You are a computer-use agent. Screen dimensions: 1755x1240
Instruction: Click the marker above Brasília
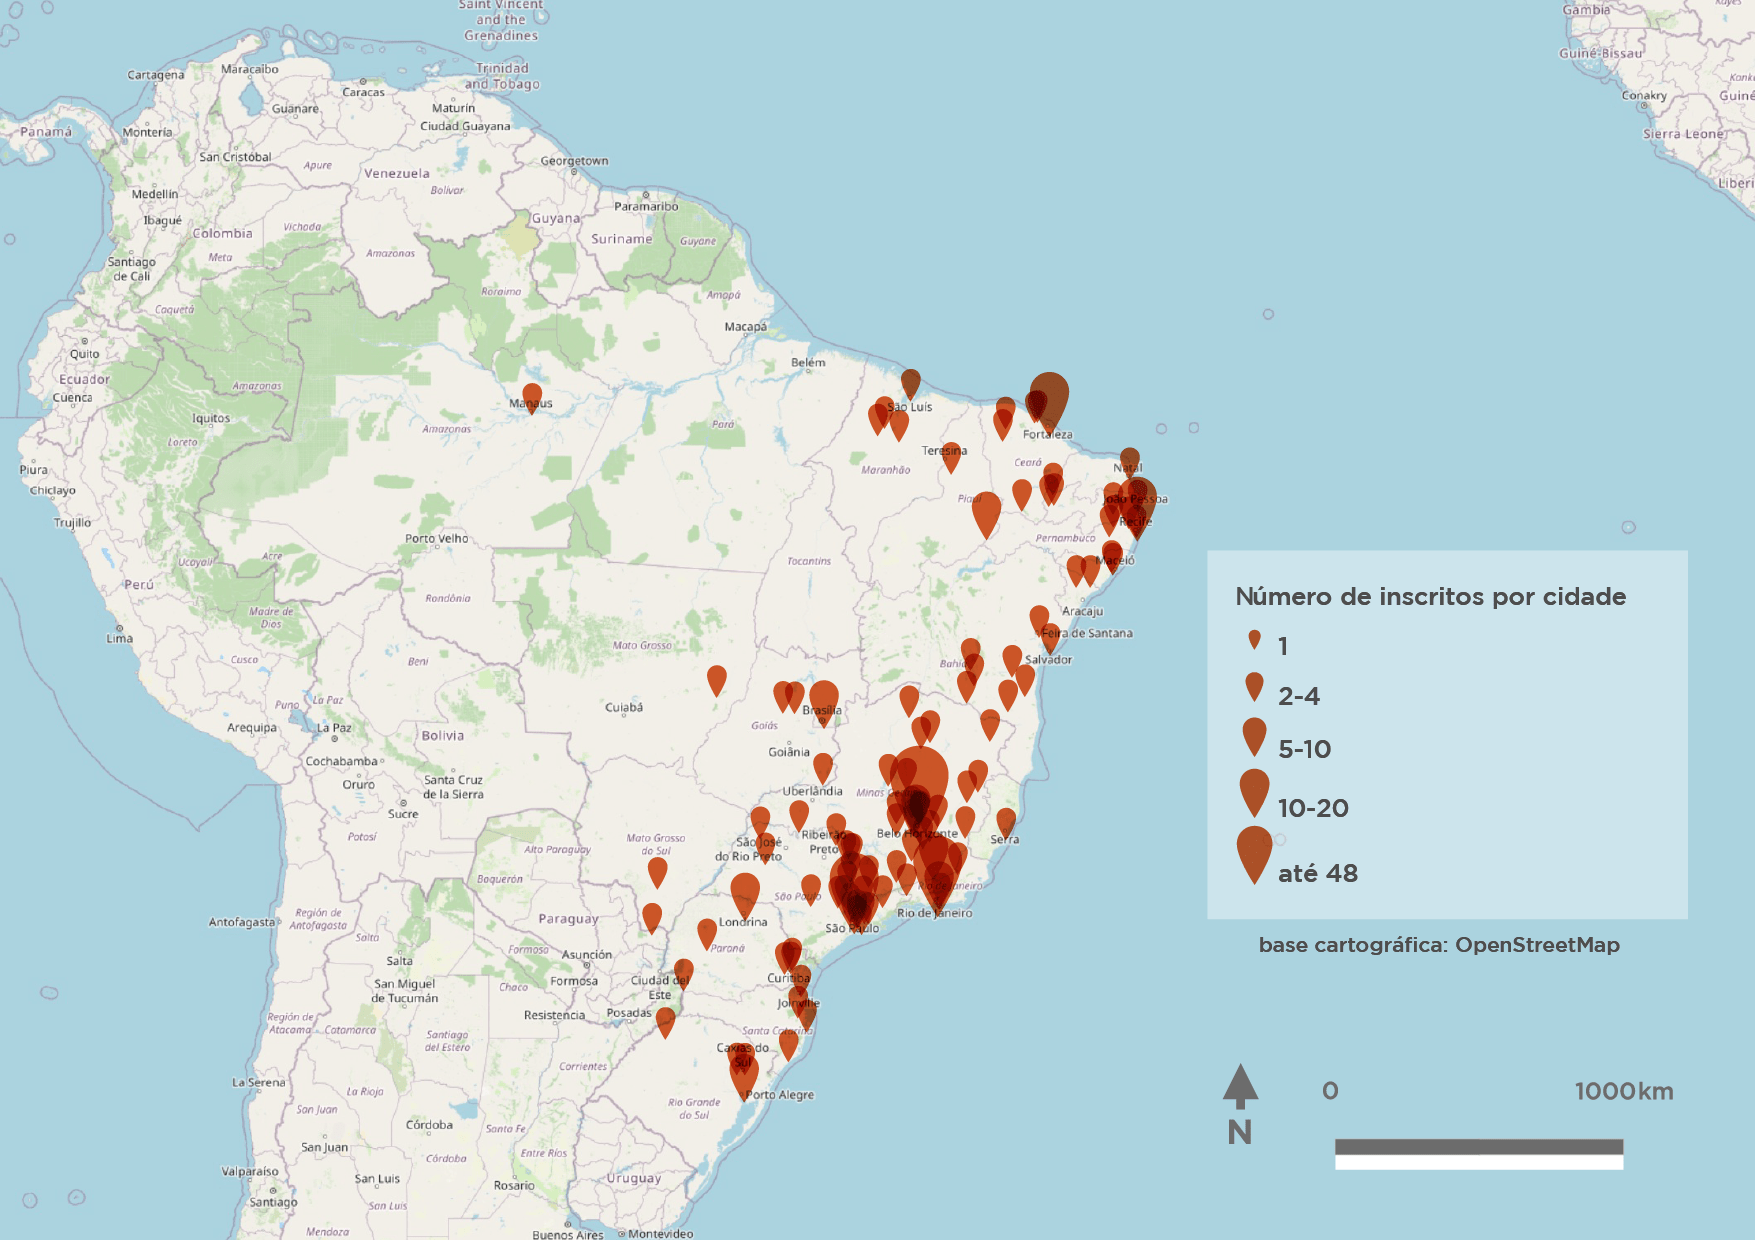tap(823, 698)
